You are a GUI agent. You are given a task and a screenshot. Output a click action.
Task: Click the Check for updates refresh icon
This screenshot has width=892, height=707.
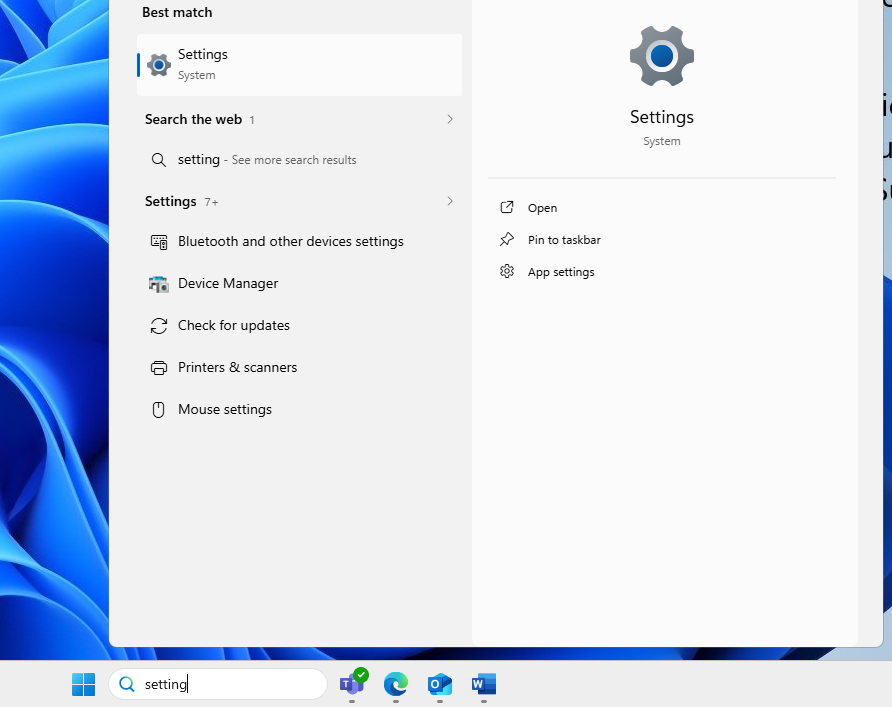(x=159, y=325)
